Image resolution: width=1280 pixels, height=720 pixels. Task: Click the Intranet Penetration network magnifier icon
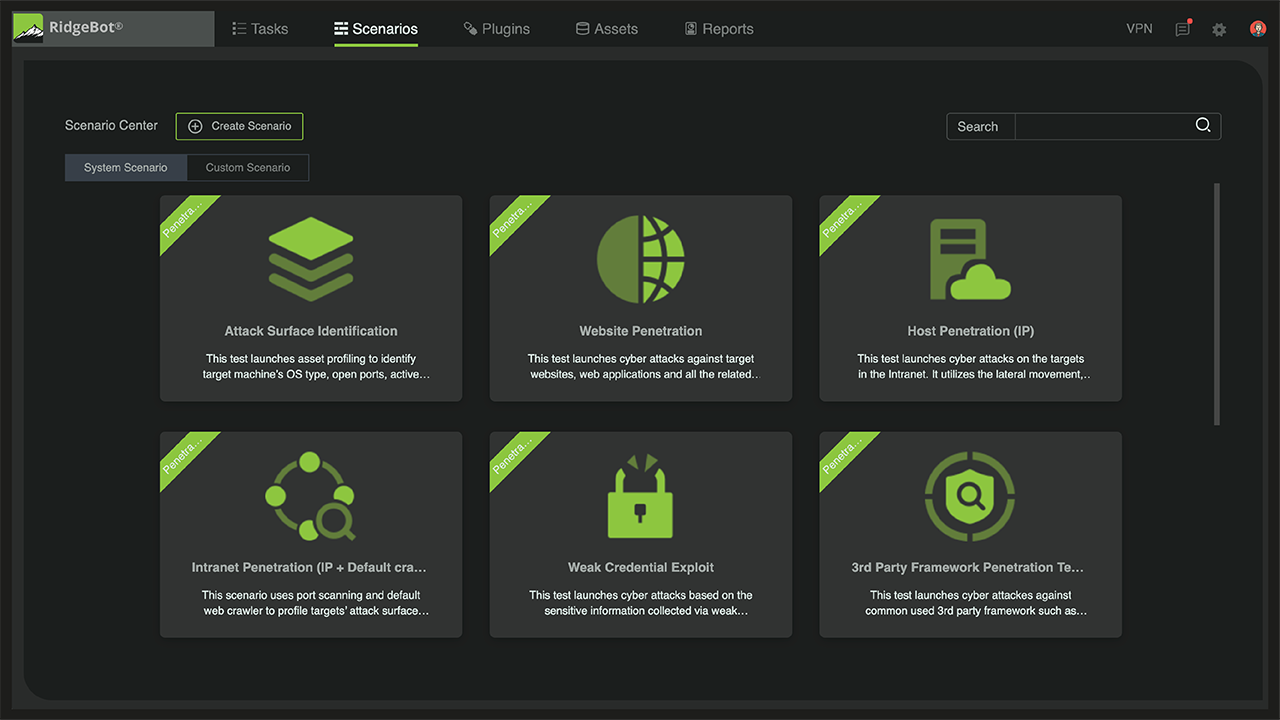point(310,496)
